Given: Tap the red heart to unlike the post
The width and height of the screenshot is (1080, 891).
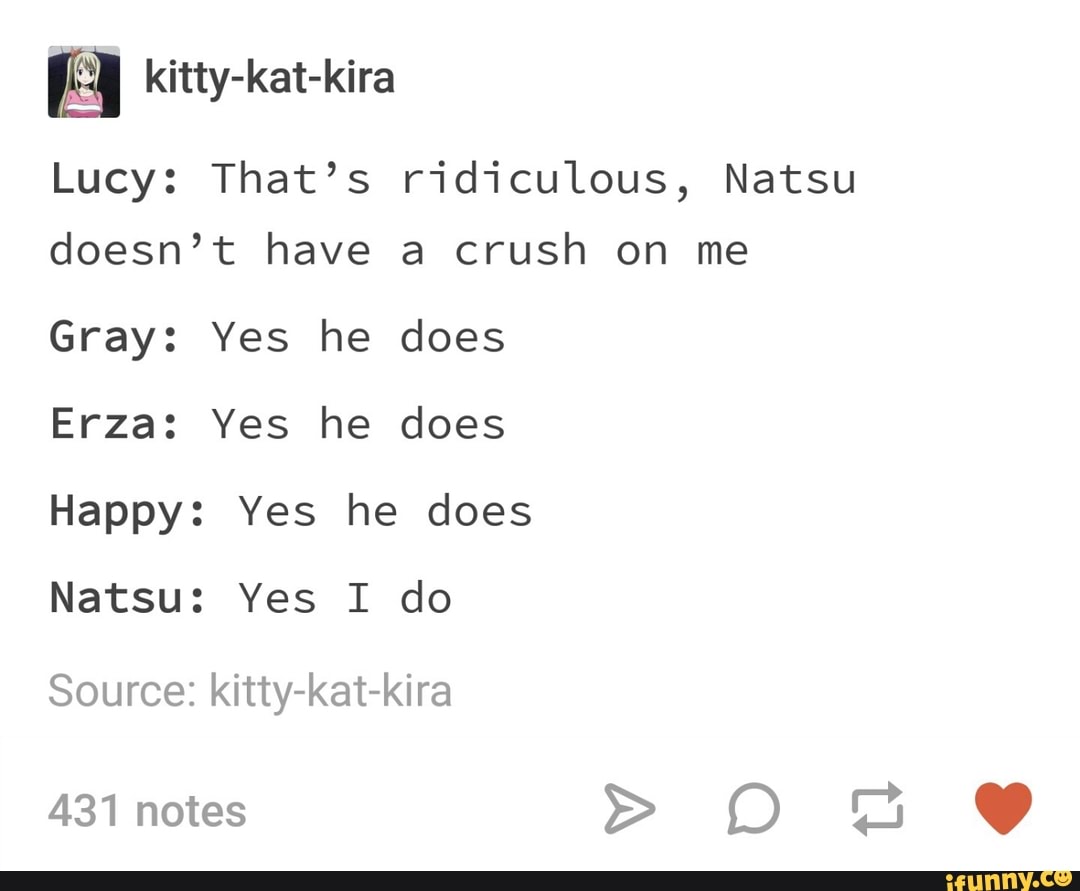Looking at the screenshot, I should 1004,806.
